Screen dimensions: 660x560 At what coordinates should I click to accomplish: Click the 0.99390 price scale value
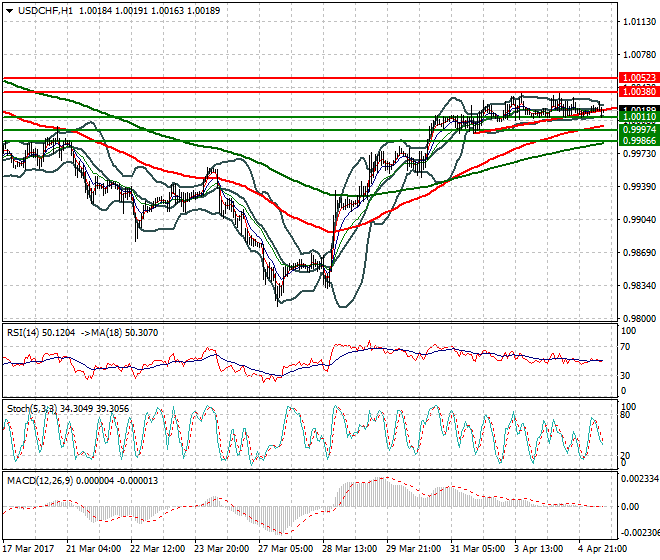(x=639, y=187)
